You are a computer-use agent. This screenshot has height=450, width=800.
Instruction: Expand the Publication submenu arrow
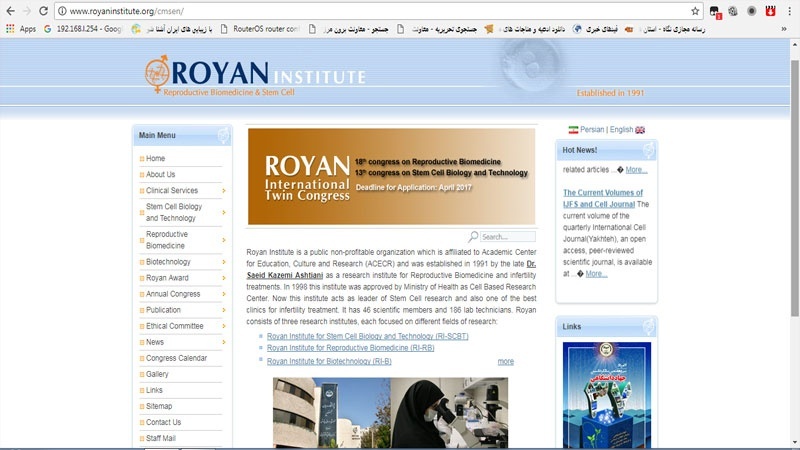pyautogui.click(x=224, y=310)
